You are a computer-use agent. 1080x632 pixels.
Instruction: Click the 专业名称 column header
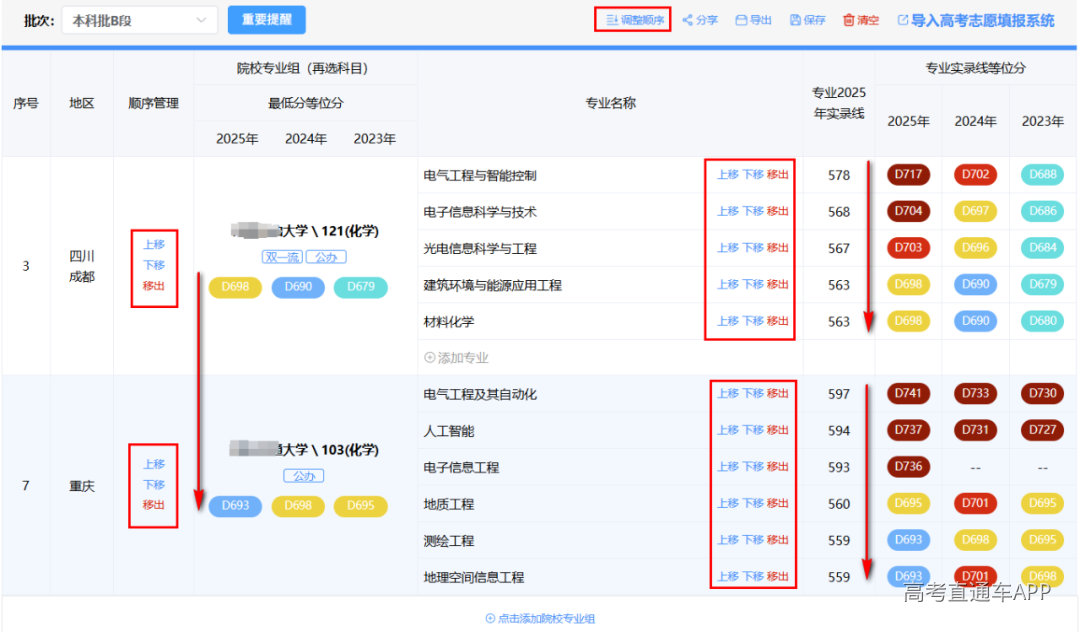[610, 103]
